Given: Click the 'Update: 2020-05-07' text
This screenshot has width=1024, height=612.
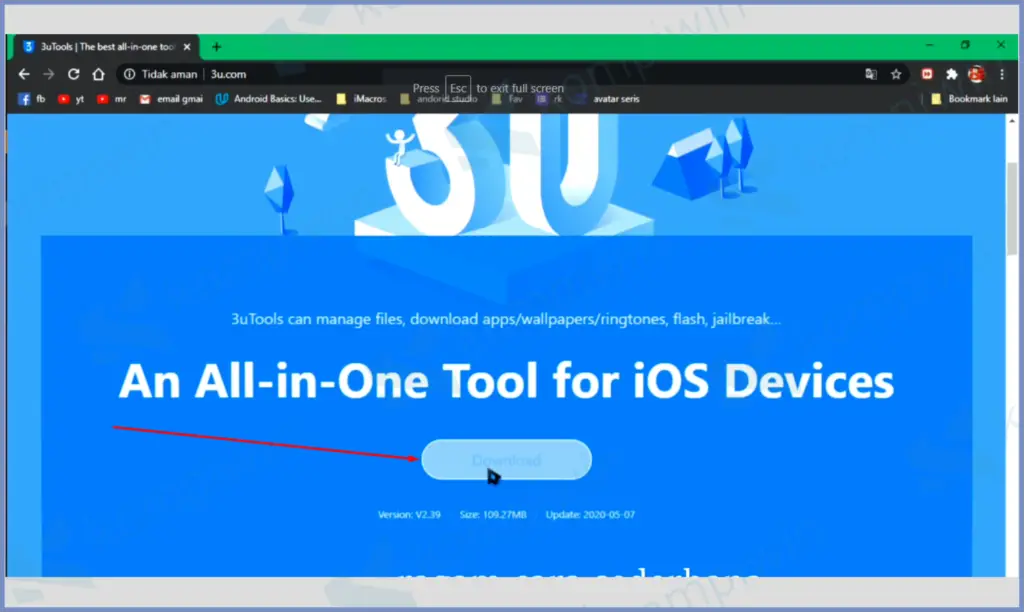Looking at the screenshot, I should (x=590, y=515).
